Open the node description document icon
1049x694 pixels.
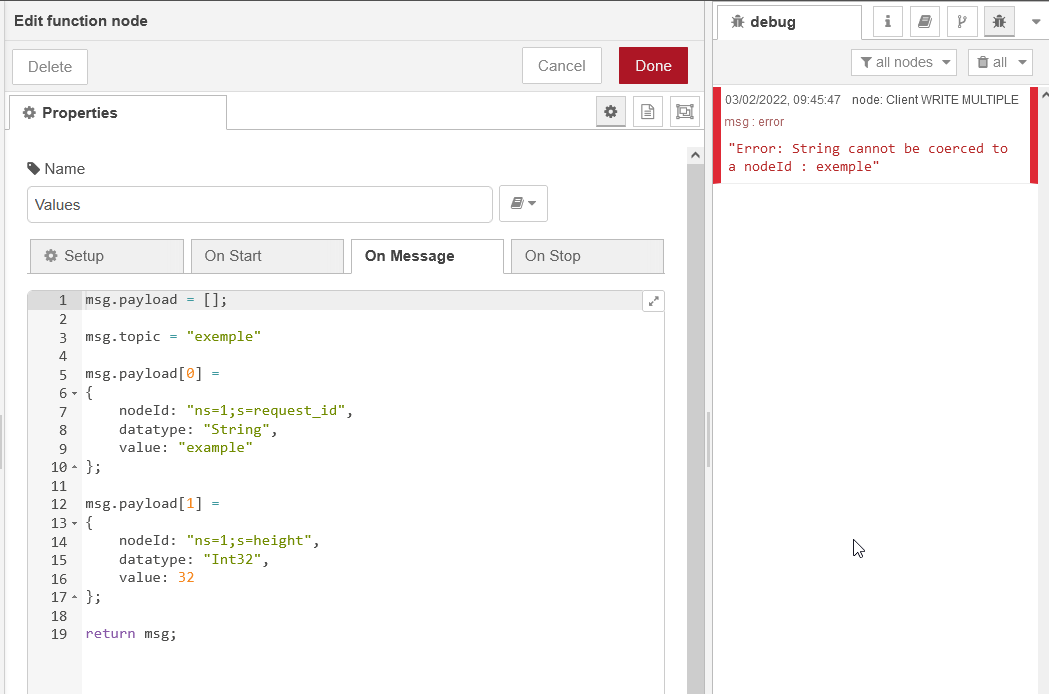pyautogui.click(x=648, y=112)
